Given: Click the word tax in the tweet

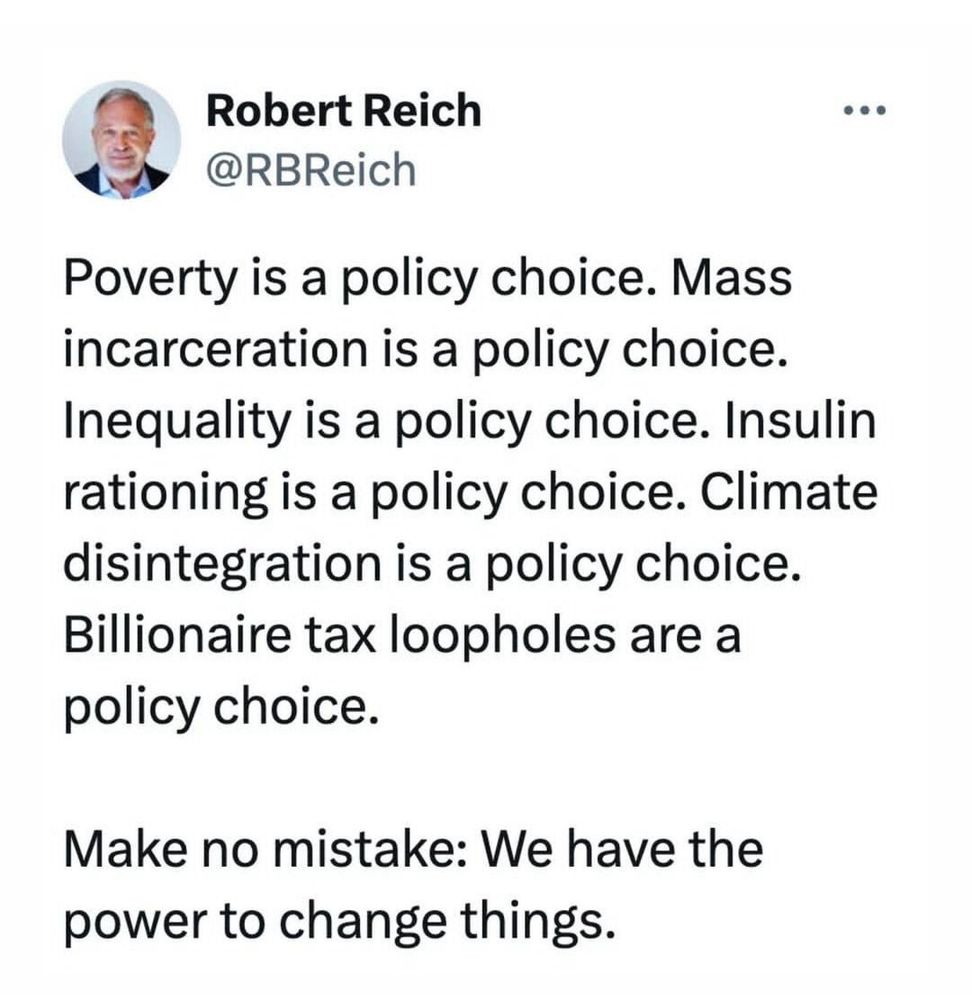Looking at the screenshot, I should (x=339, y=636).
